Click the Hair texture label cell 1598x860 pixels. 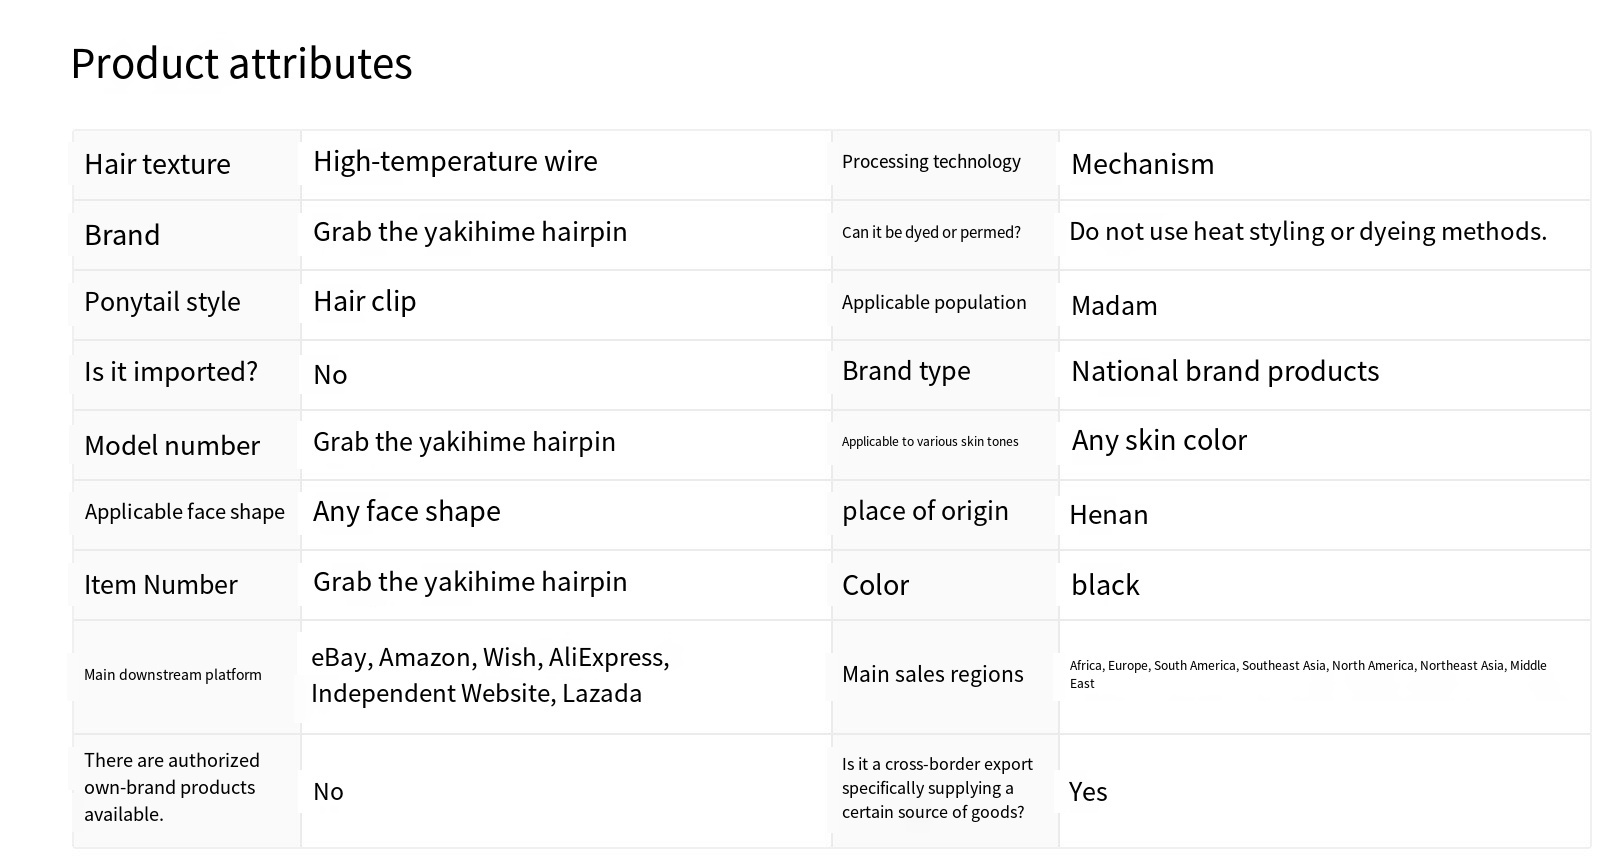[157, 164]
